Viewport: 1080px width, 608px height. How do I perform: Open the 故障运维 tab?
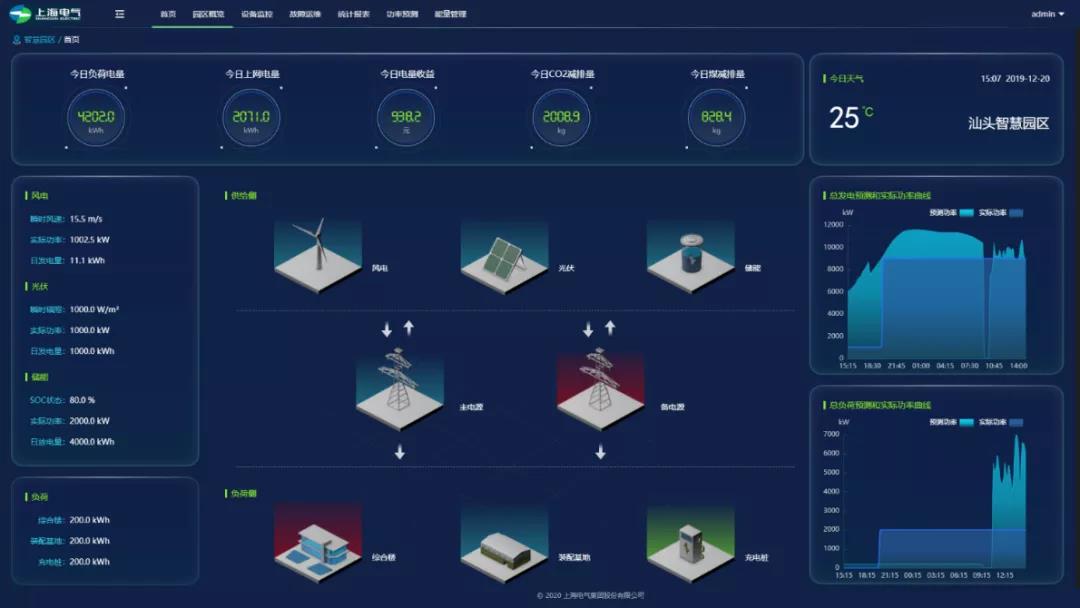(305, 14)
